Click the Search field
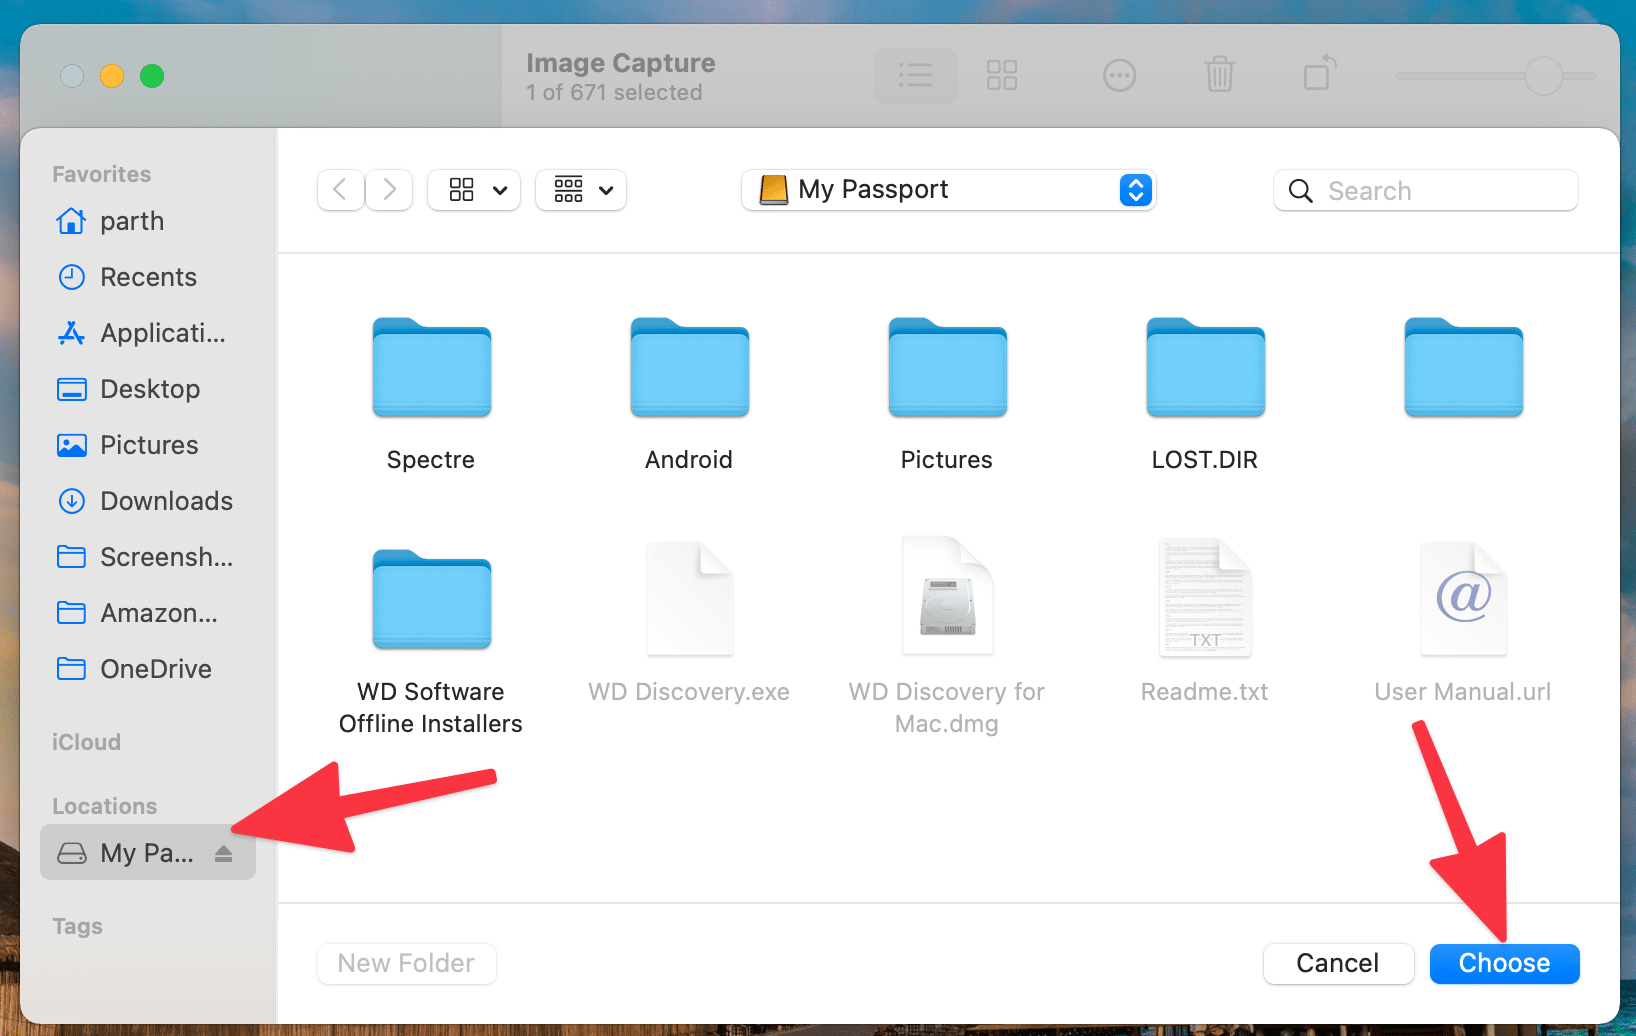1636x1036 pixels. (x=1424, y=190)
